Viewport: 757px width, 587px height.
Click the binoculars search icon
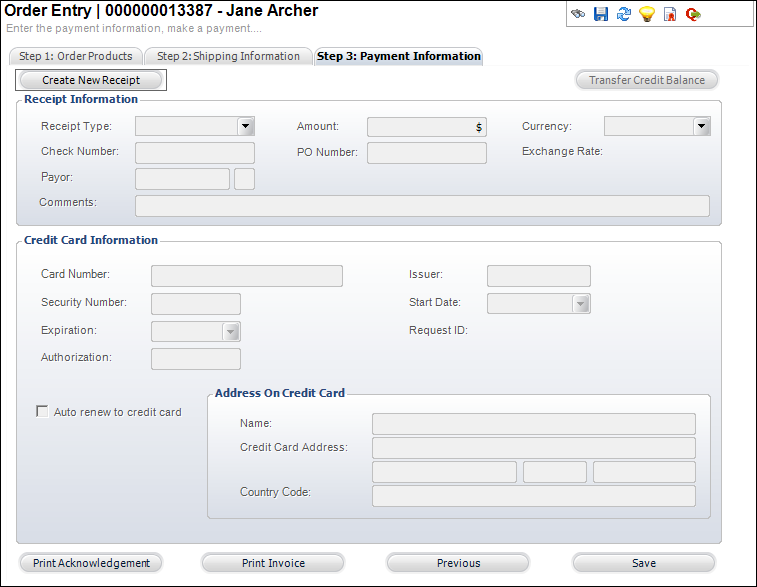[577, 14]
